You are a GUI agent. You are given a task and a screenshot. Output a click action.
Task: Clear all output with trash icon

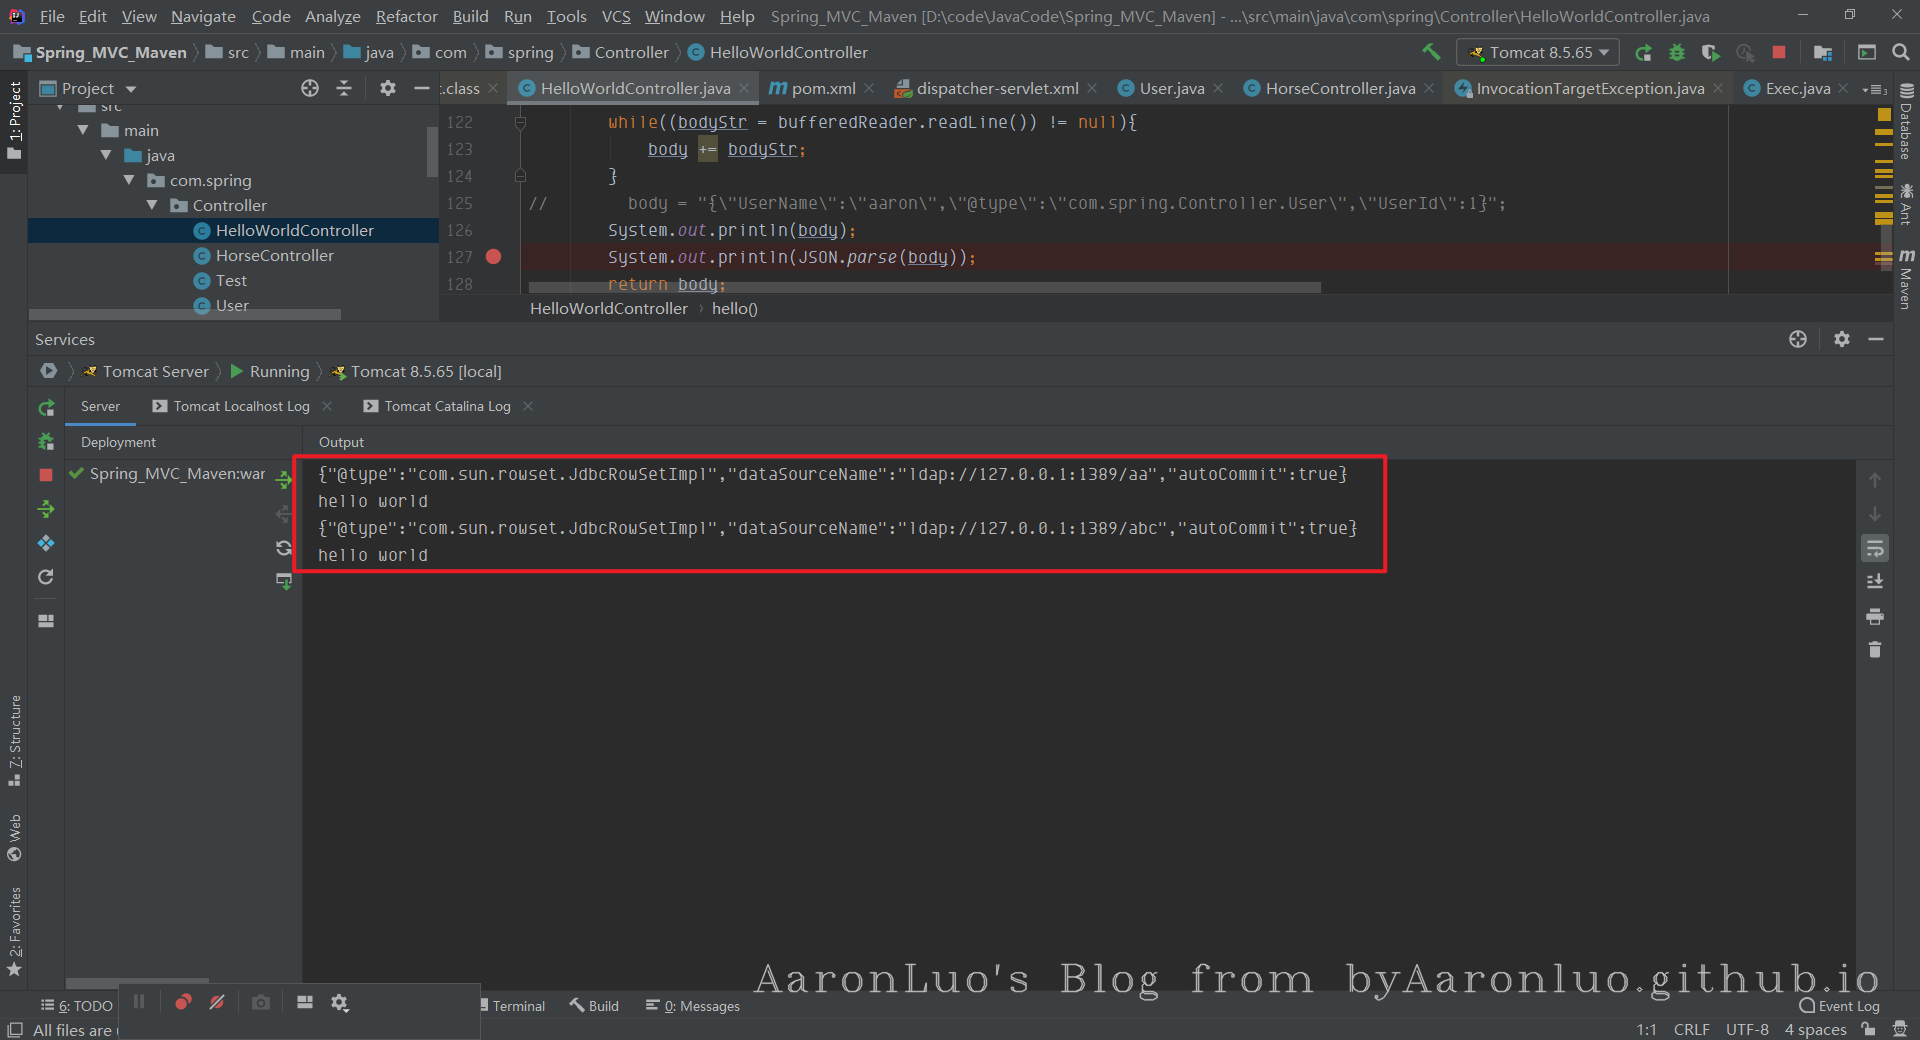(1875, 650)
